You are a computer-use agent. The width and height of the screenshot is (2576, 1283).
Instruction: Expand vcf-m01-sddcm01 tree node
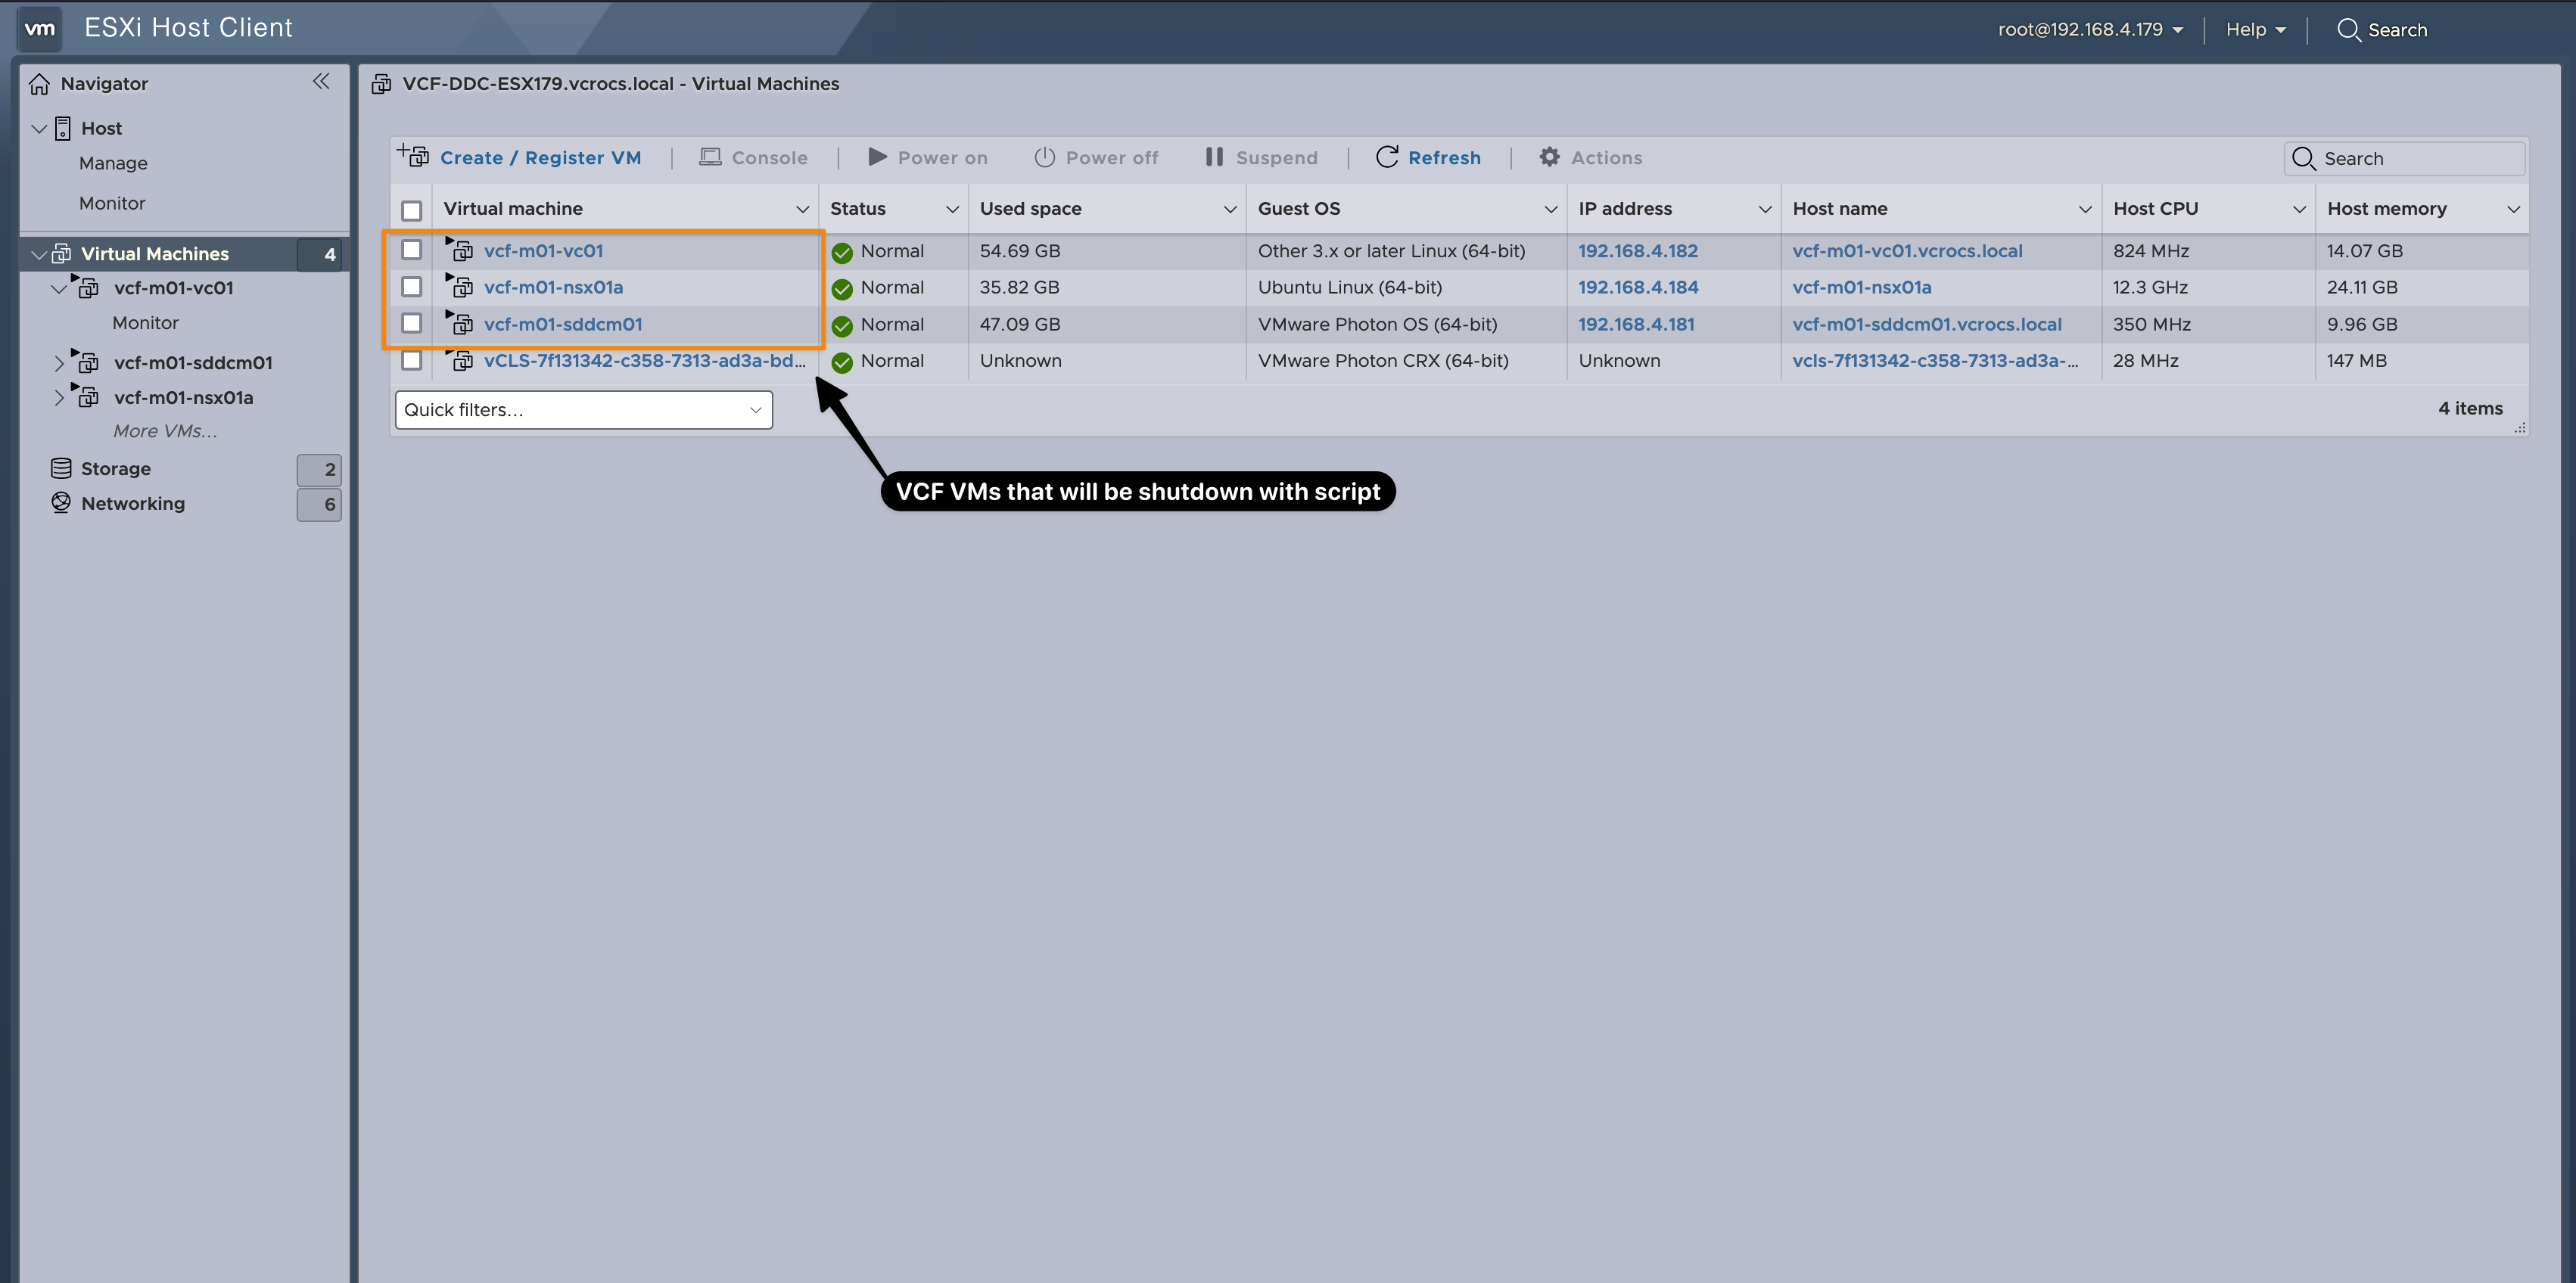(59, 363)
